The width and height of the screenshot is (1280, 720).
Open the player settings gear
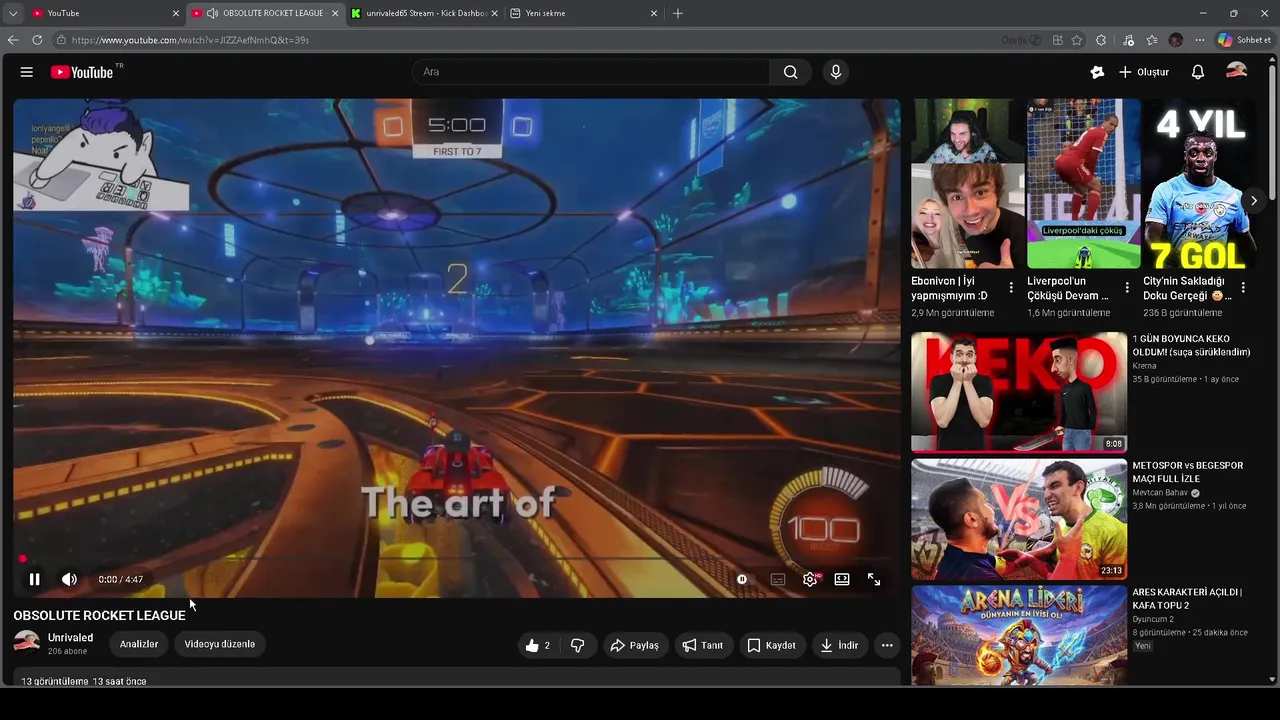(x=810, y=579)
